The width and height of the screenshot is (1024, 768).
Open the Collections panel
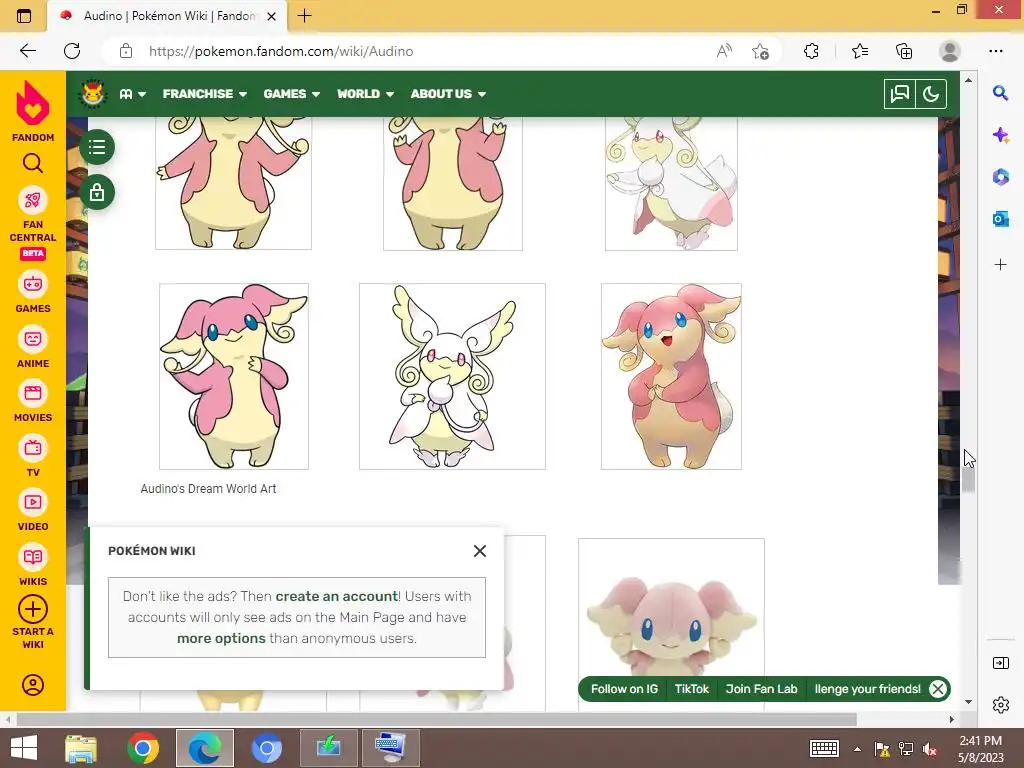click(904, 51)
